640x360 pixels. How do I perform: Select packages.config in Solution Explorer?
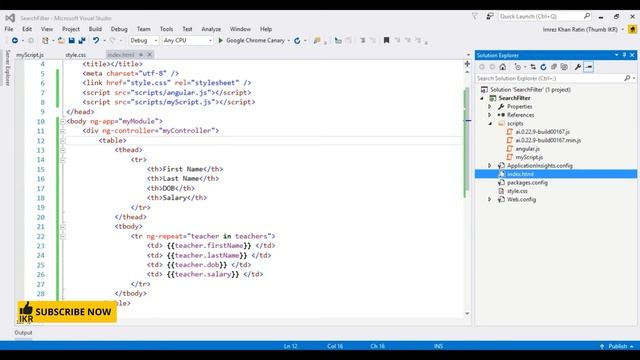click(x=527, y=182)
